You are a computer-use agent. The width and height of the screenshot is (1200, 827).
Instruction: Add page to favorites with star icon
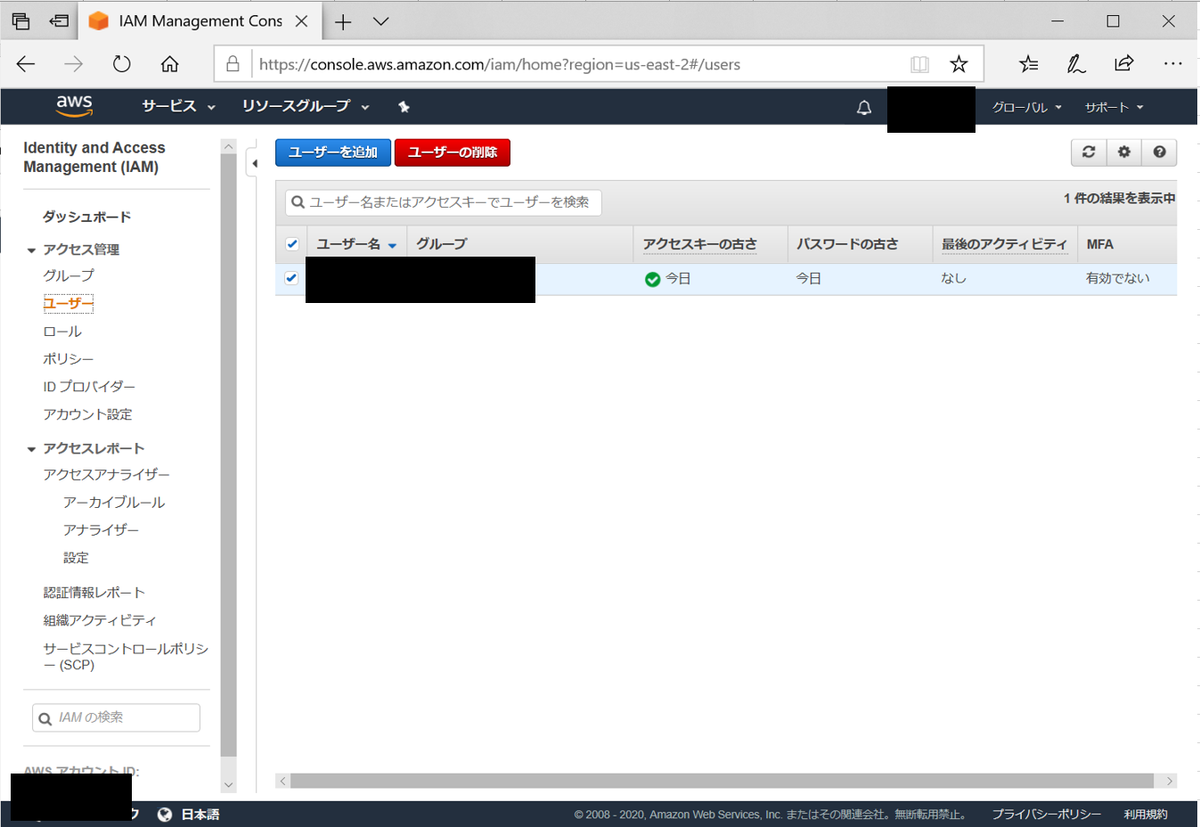[959, 64]
